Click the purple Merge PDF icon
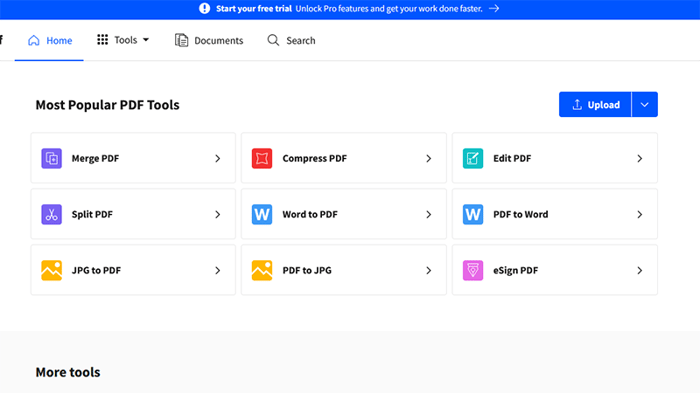The height and width of the screenshot is (393, 700). click(x=52, y=159)
